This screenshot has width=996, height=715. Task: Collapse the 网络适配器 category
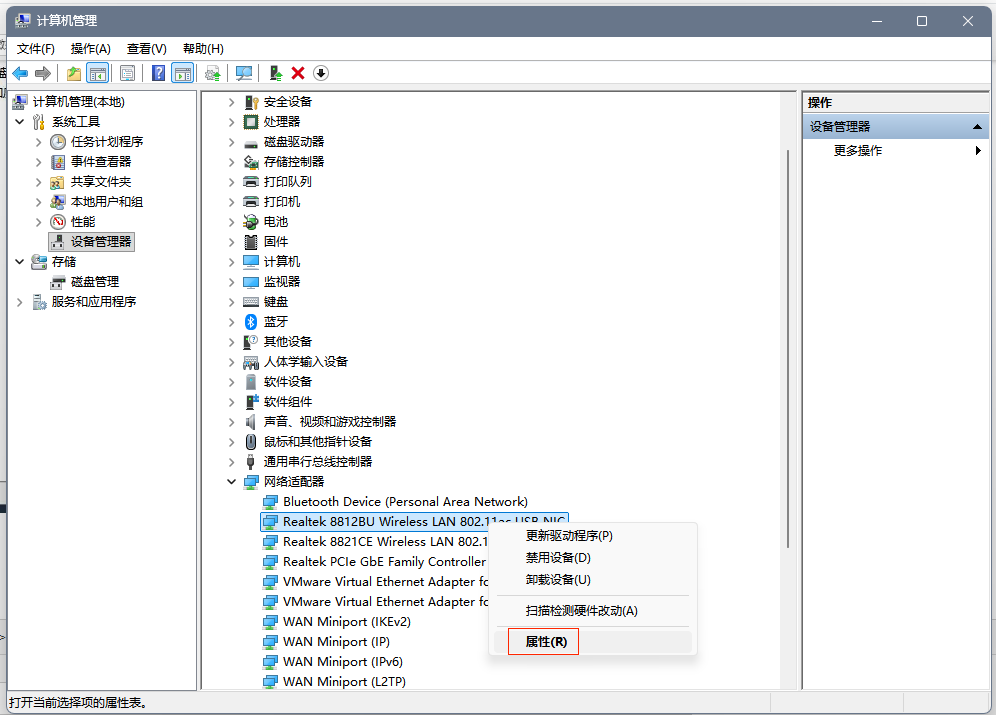coord(231,482)
